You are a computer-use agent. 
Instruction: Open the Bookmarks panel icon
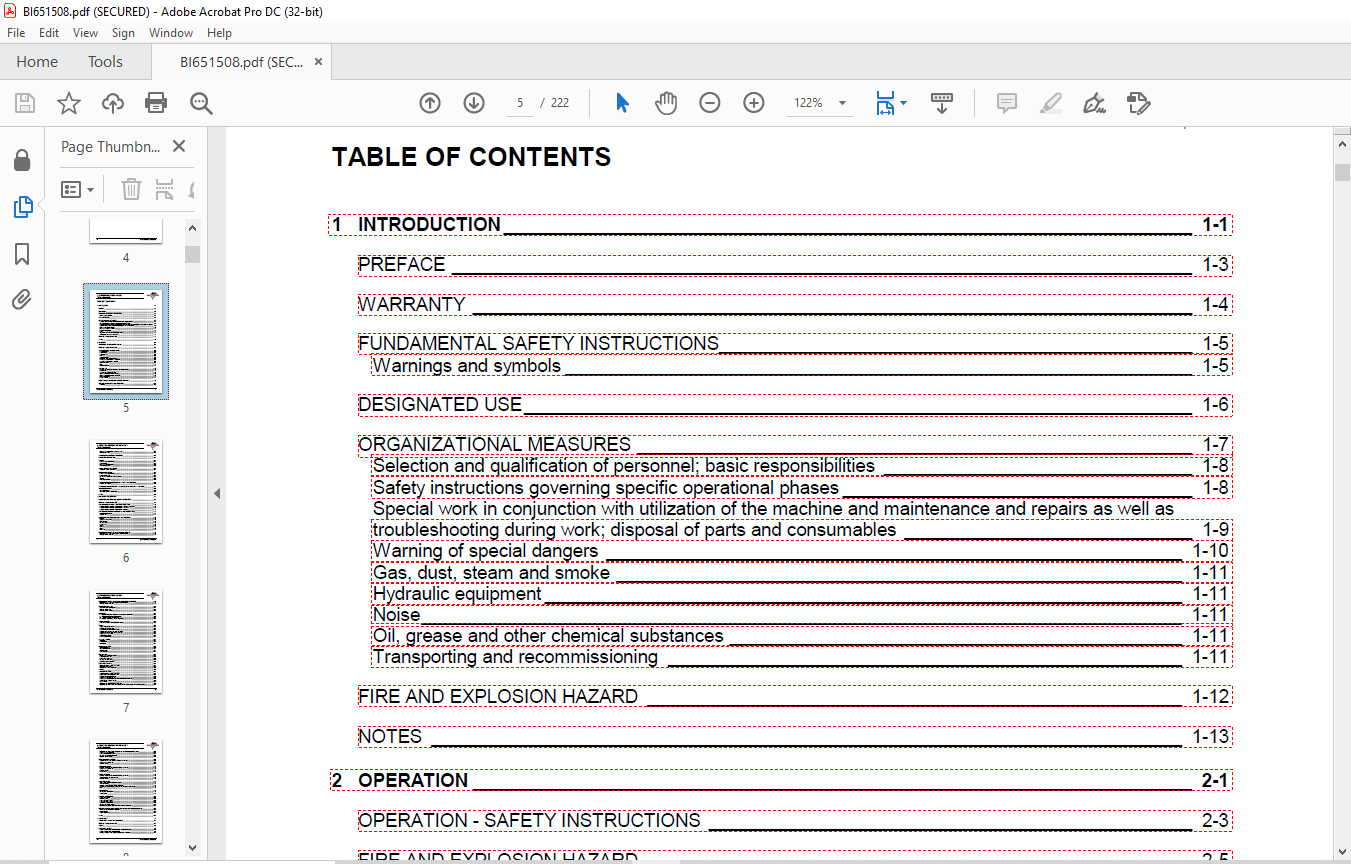[22, 254]
